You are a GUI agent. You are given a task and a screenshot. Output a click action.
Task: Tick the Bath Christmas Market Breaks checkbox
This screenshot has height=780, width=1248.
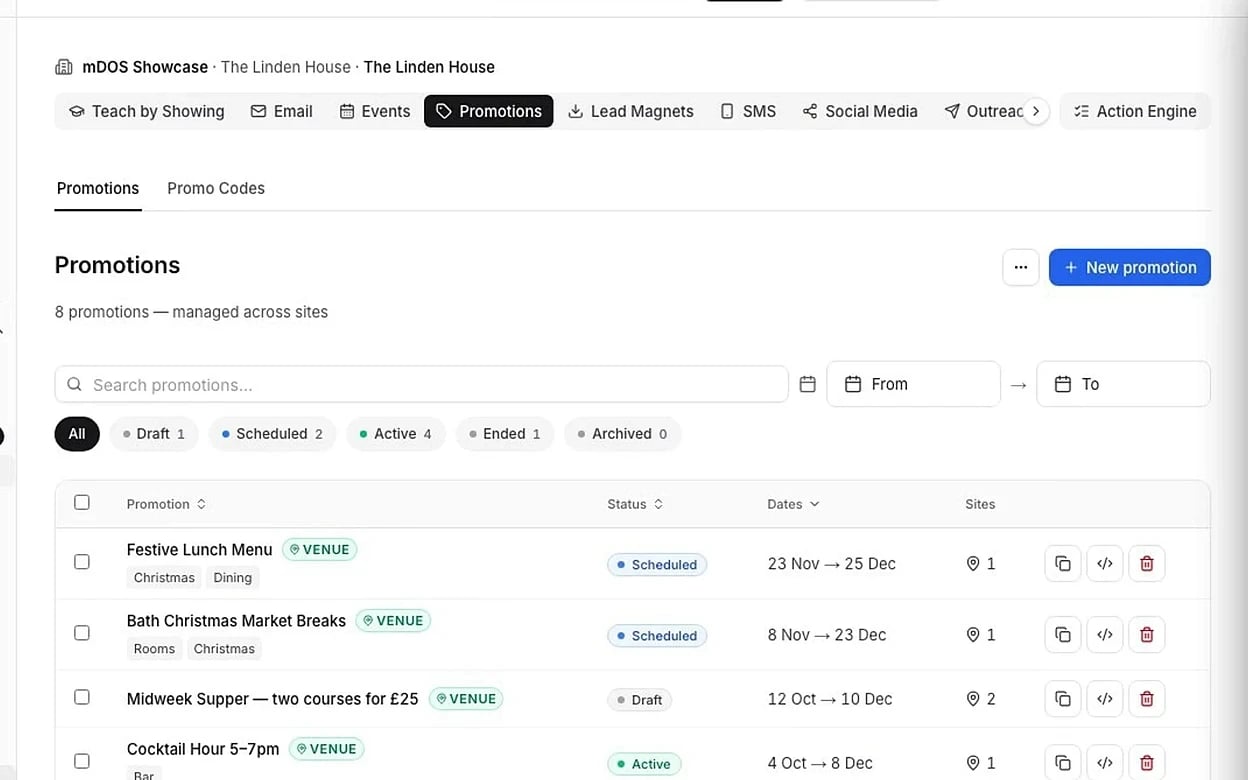pyautogui.click(x=82, y=633)
